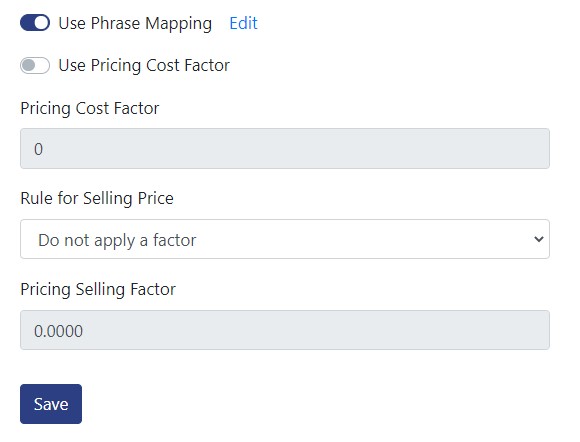Click the 'Pricing Selling Factor' field label
This screenshot has width=580, height=442.
98,289
